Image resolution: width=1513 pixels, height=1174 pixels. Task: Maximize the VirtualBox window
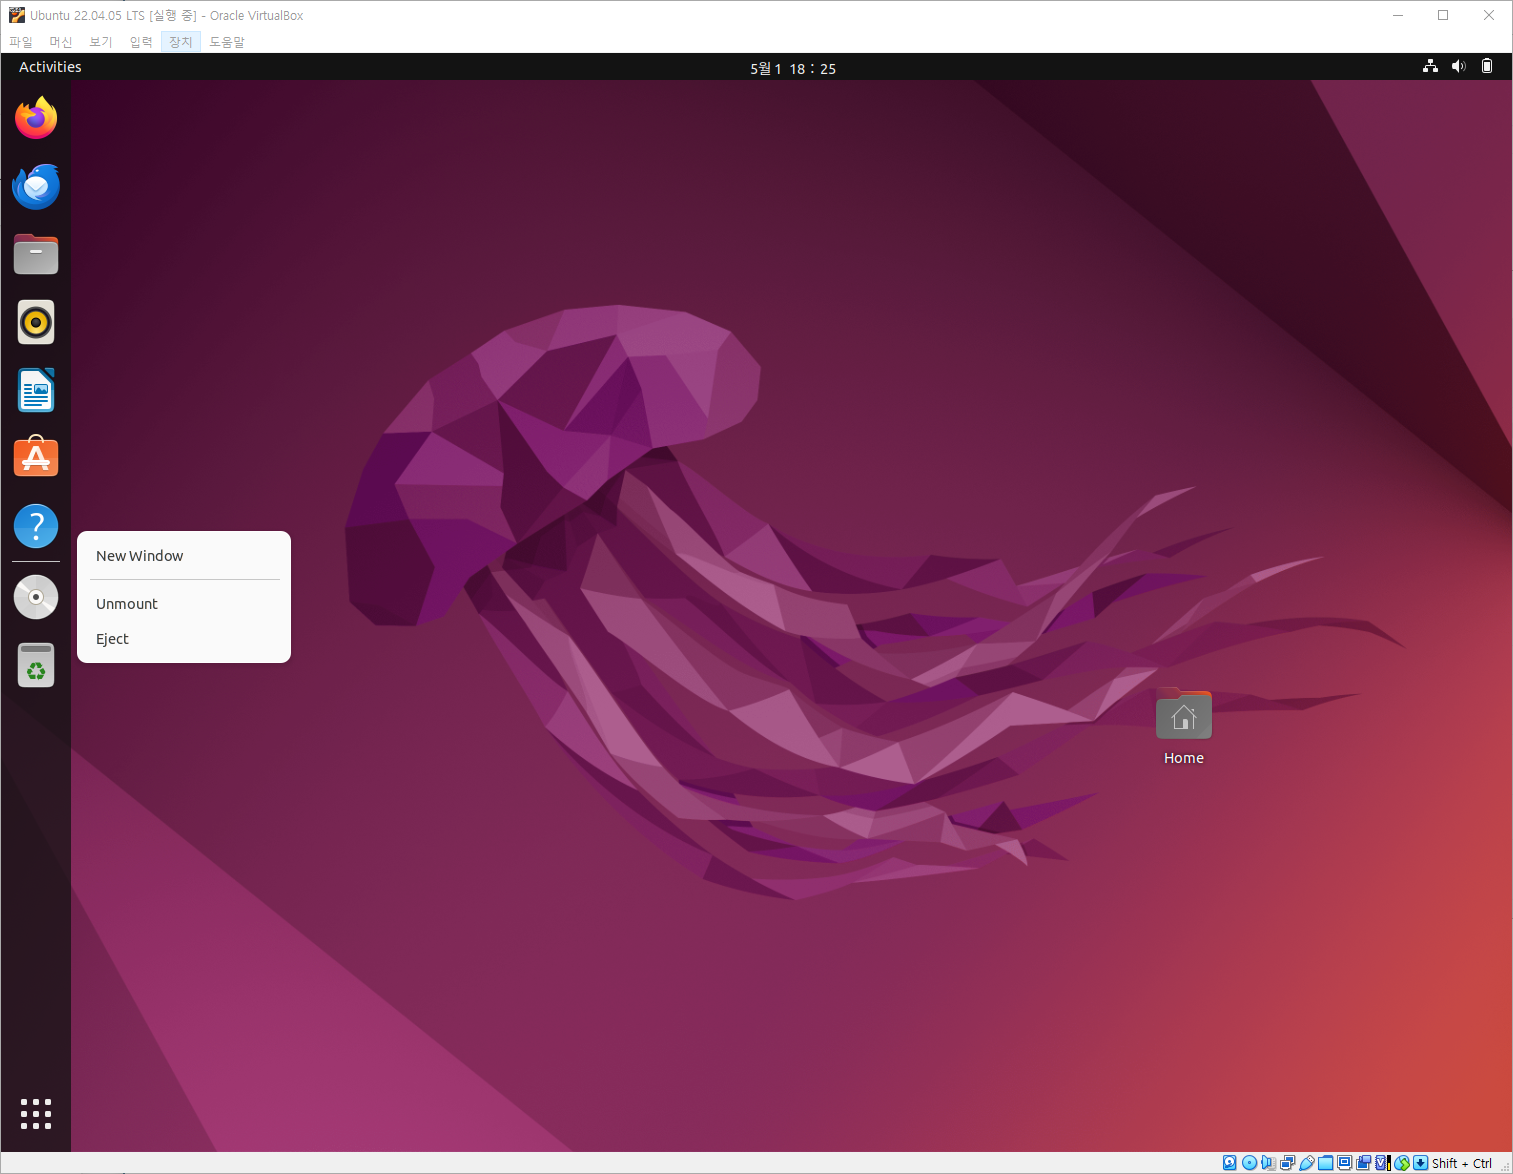pos(1443,15)
